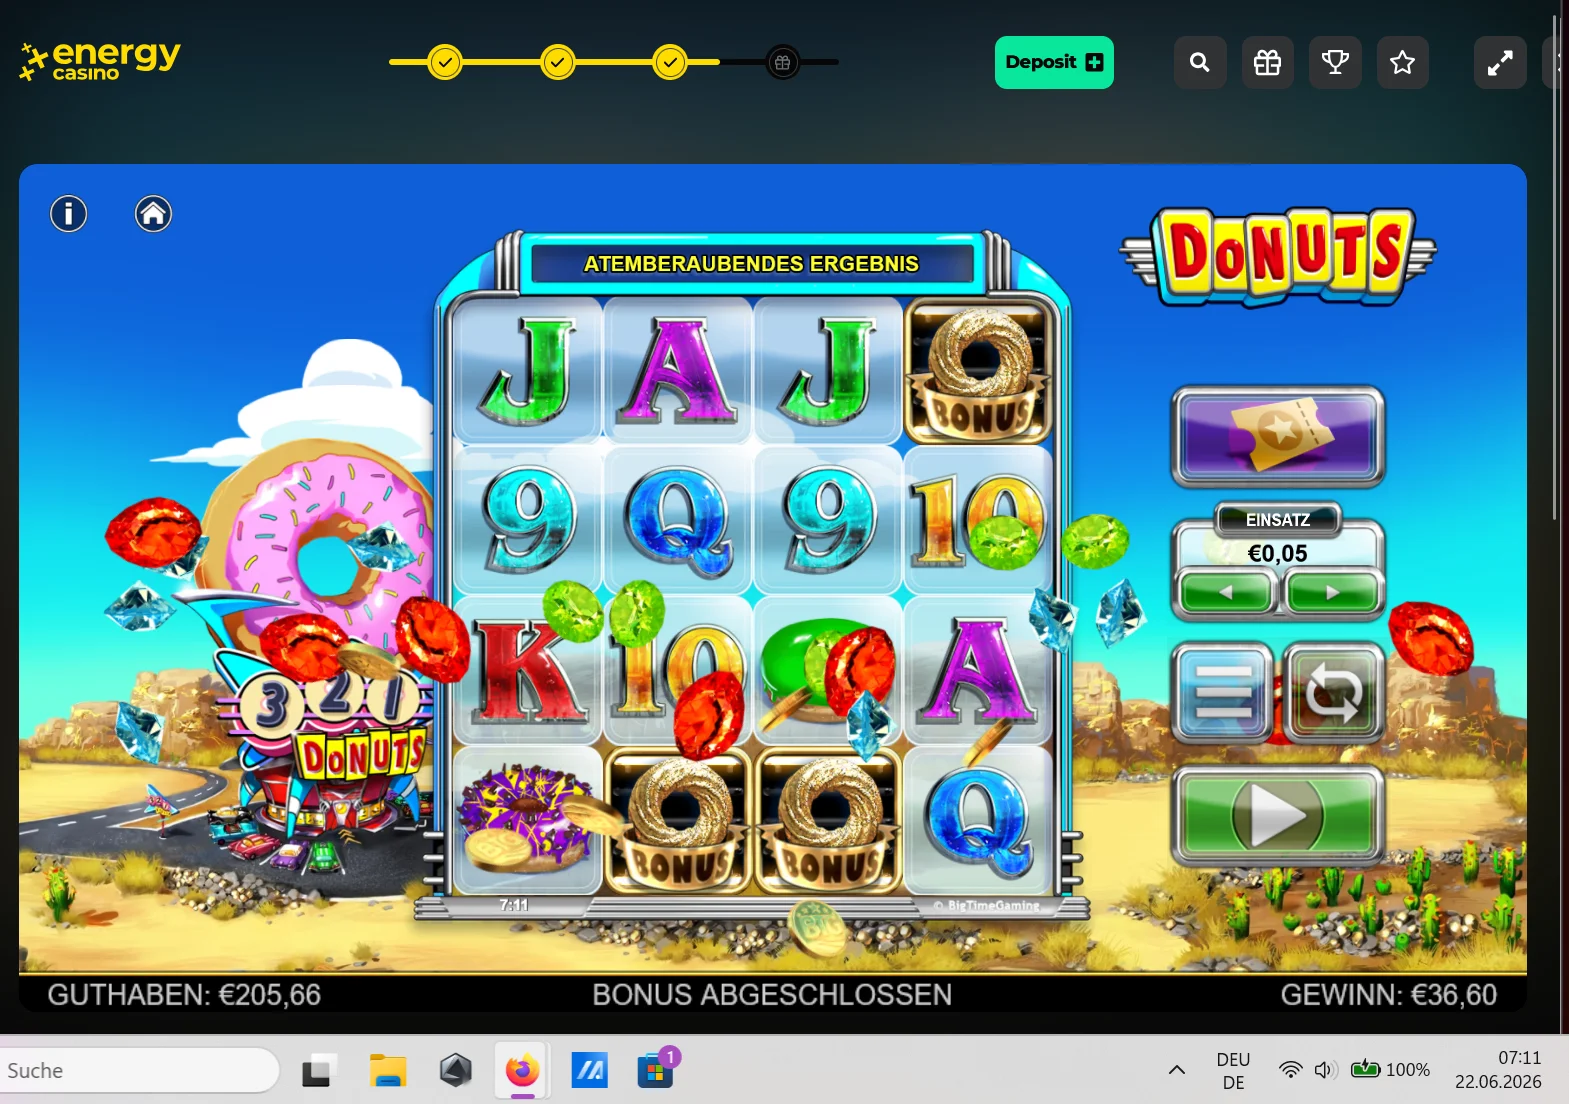Open clock and date 22.06.2026
Image resolution: width=1569 pixels, height=1104 pixels.
click(1498, 1070)
